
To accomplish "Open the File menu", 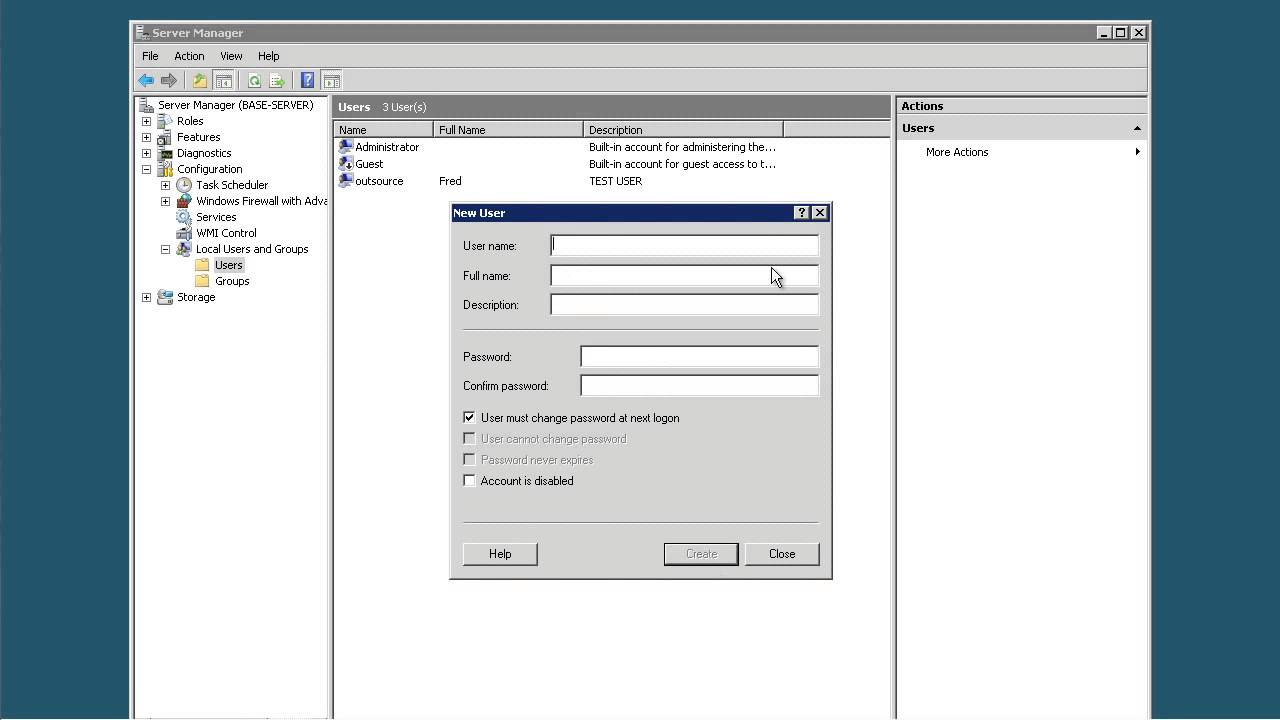I will (150, 56).
